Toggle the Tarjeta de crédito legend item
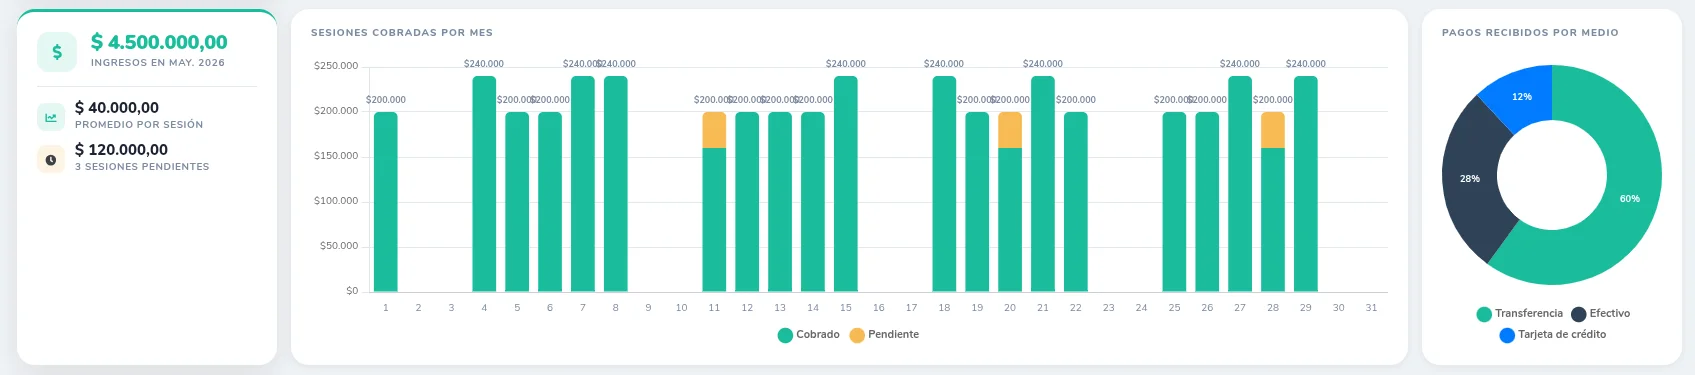This screenshot has width=1695, height=375. point(1553,335)
